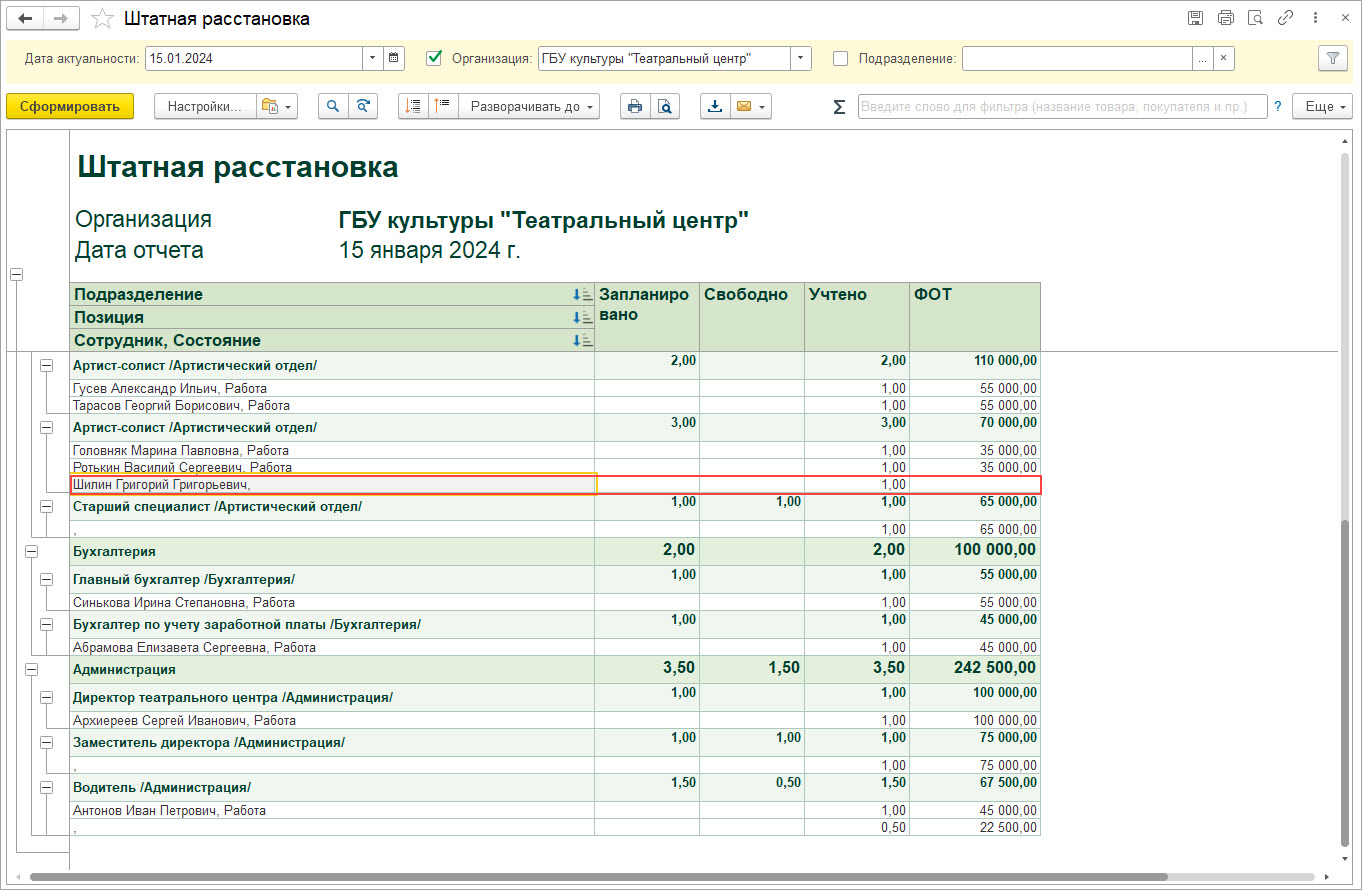This screenshot has height=890, width=1362.
Task: Collapse the Главный бухгалтер position row
Action: (46, 579)
